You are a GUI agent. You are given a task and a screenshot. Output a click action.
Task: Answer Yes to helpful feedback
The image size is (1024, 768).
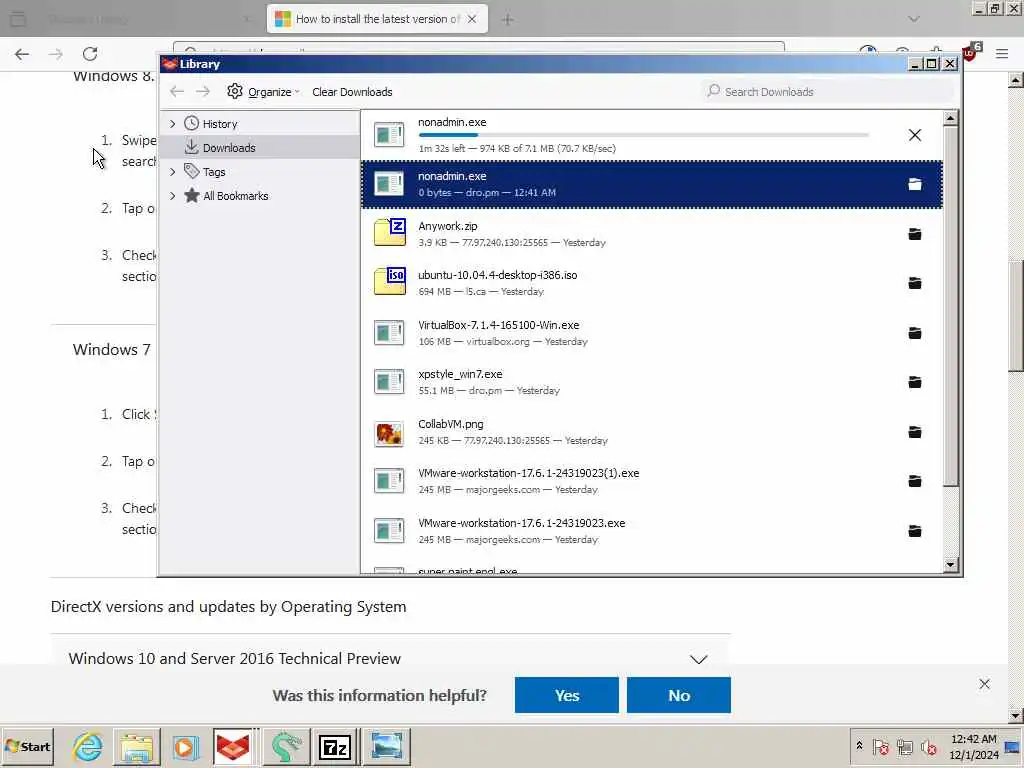coord(566,695)
